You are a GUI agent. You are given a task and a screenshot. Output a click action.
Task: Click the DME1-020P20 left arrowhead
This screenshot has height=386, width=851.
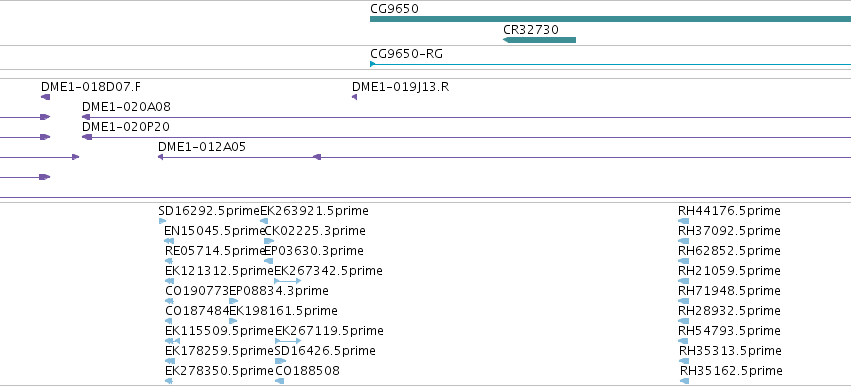tap(87, 137)
